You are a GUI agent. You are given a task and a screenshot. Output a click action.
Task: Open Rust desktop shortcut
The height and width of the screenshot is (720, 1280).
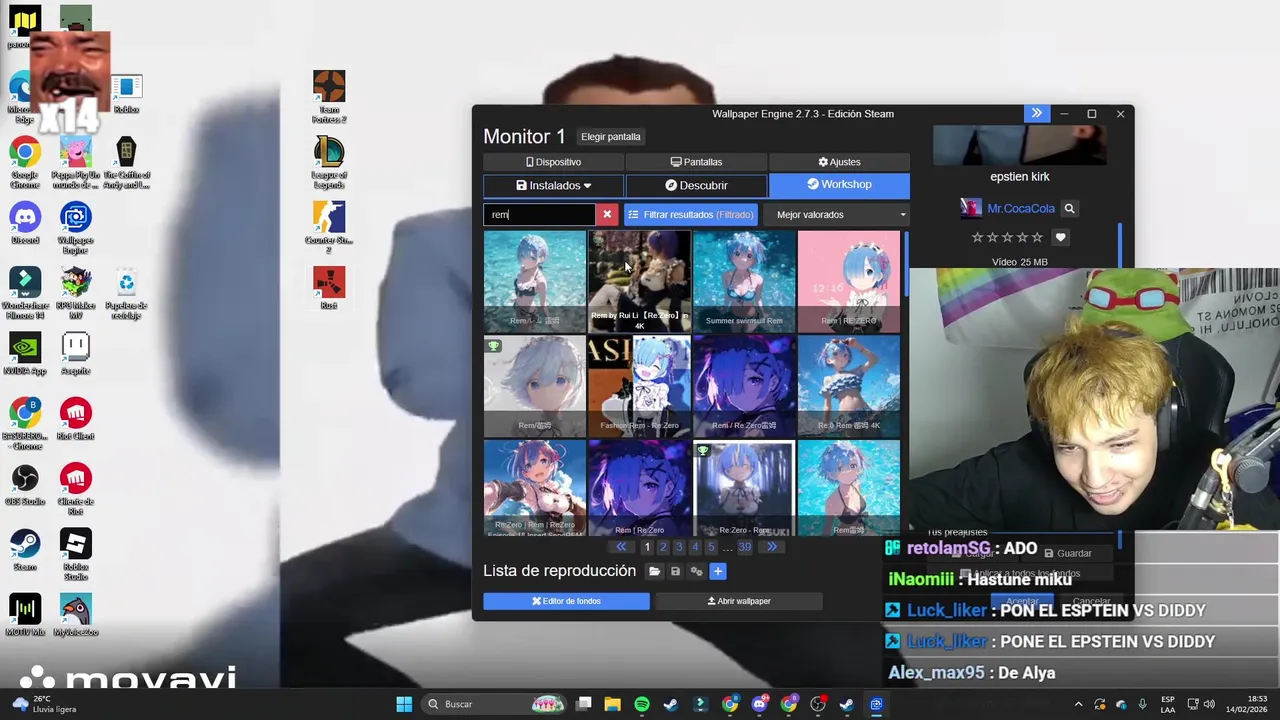[x=328, y=287]
